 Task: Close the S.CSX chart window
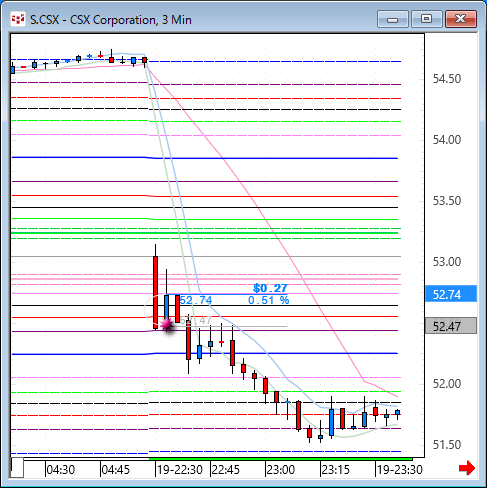pos(461,19)
